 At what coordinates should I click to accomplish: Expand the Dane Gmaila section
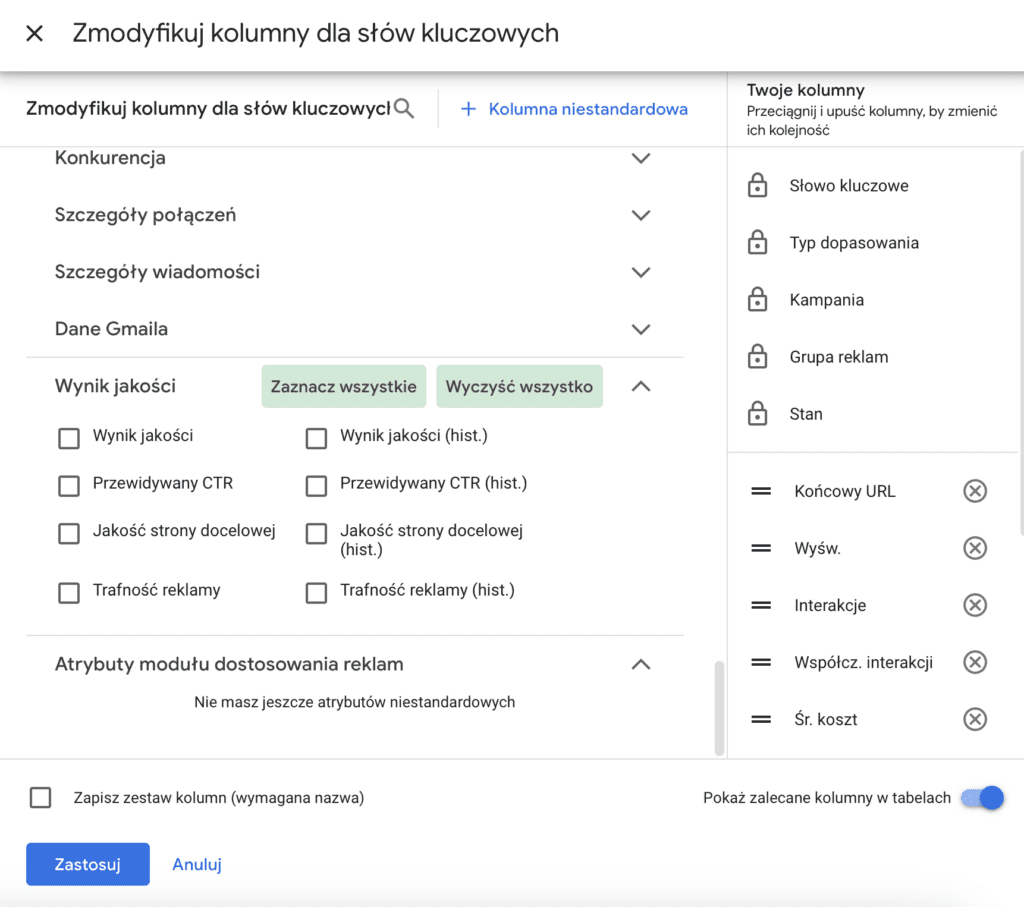(x=641, y=329)
